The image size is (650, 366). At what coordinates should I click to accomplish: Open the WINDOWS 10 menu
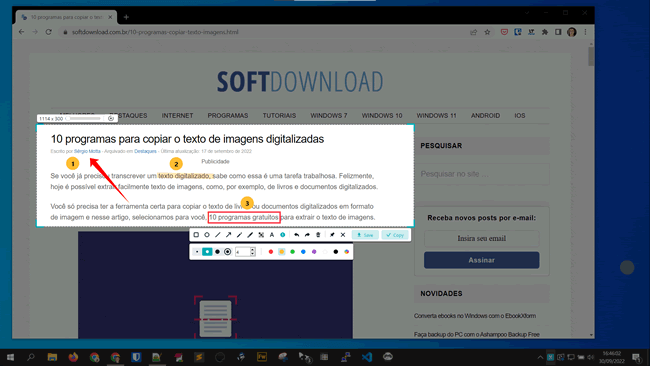382,116
